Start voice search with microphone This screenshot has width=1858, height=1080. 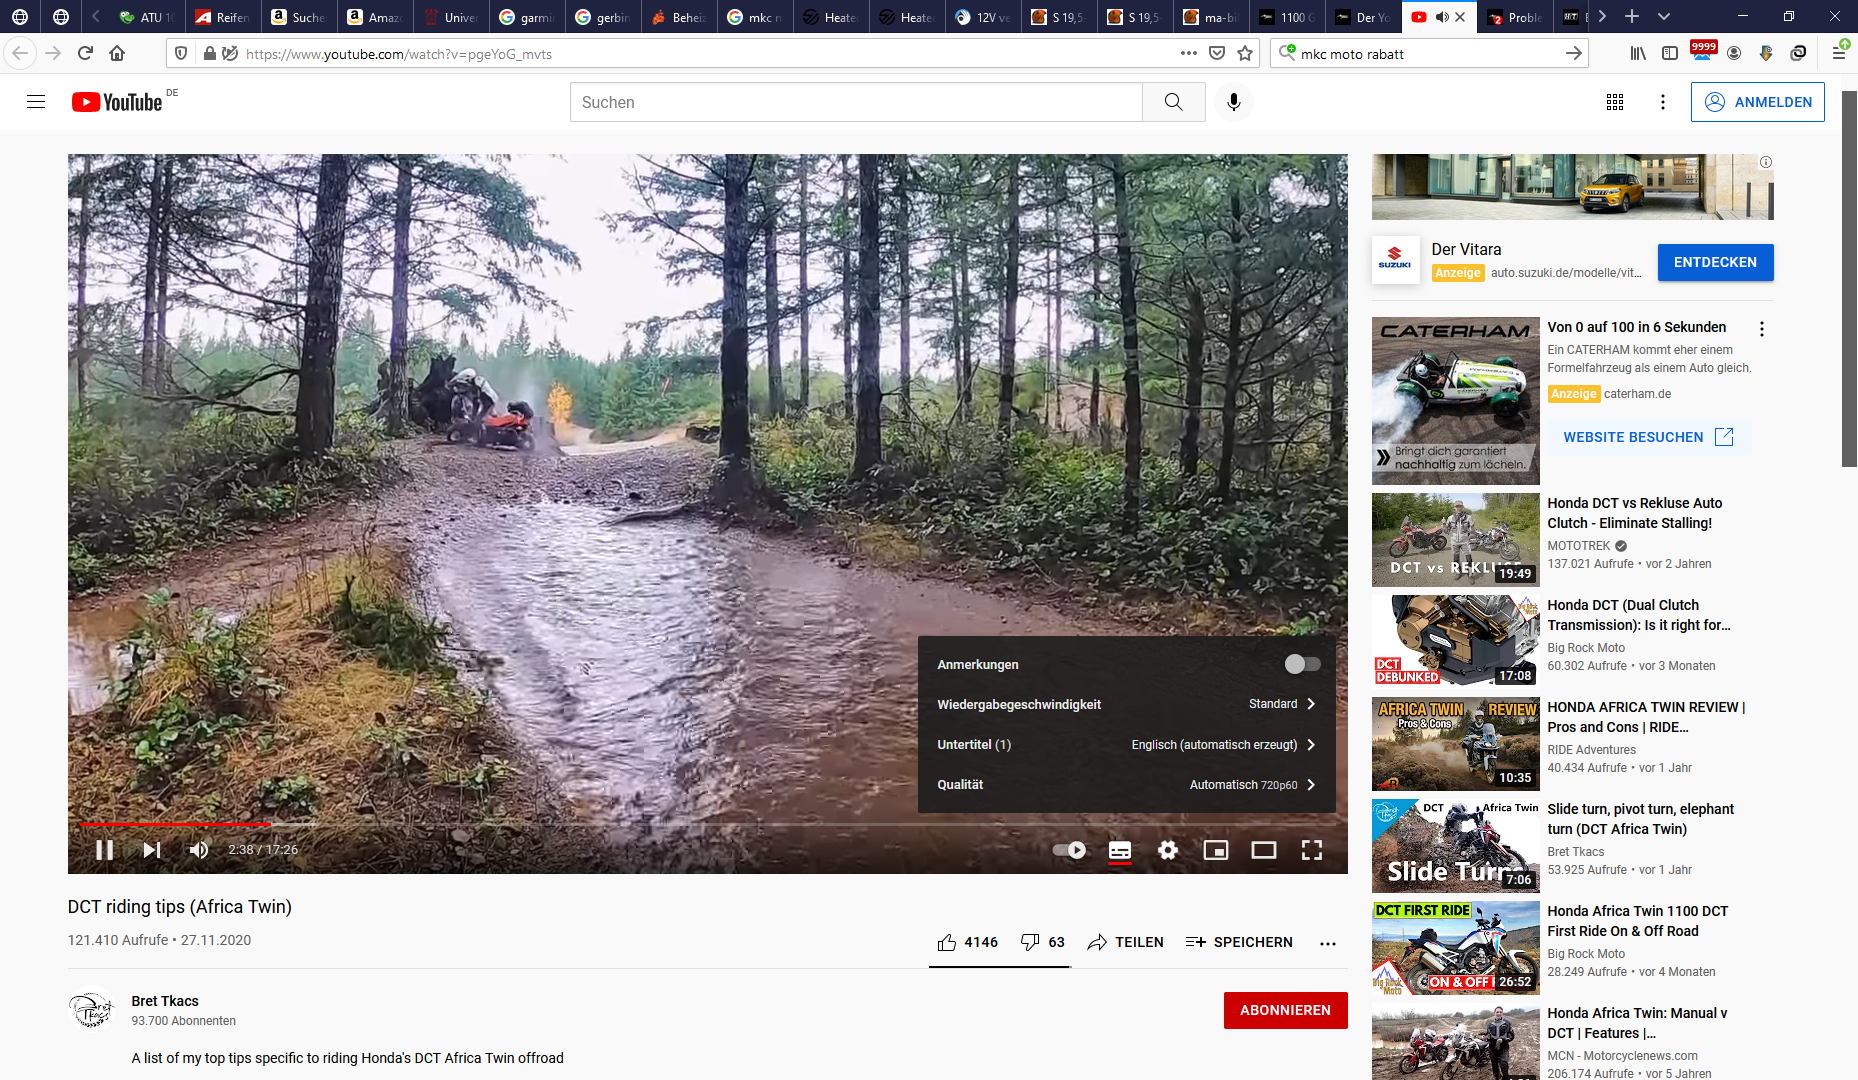click(1233, 102)
